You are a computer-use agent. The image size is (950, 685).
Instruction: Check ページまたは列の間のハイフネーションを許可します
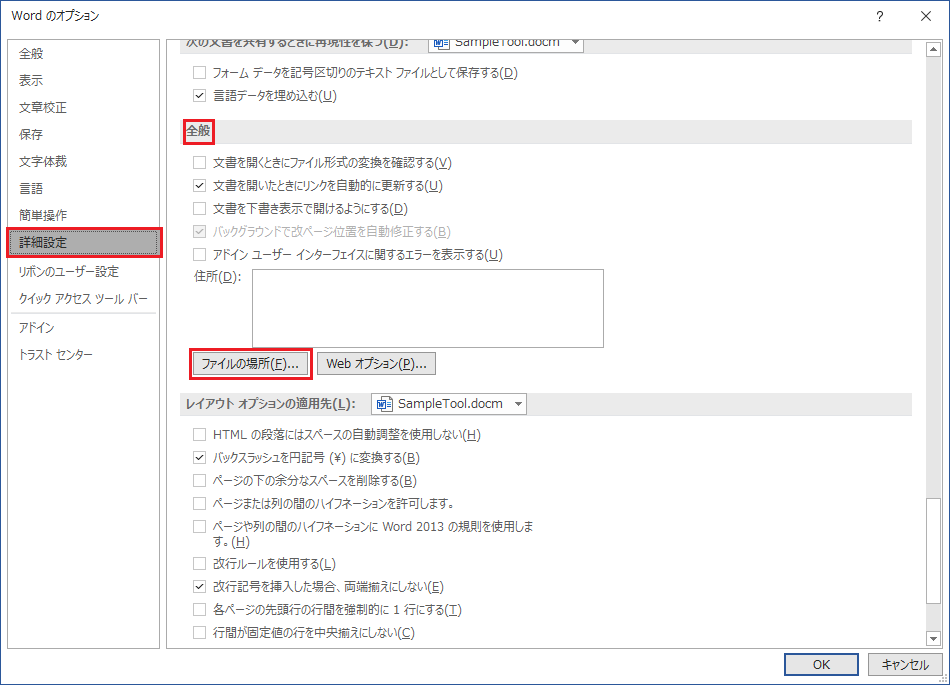click(199, 503)
